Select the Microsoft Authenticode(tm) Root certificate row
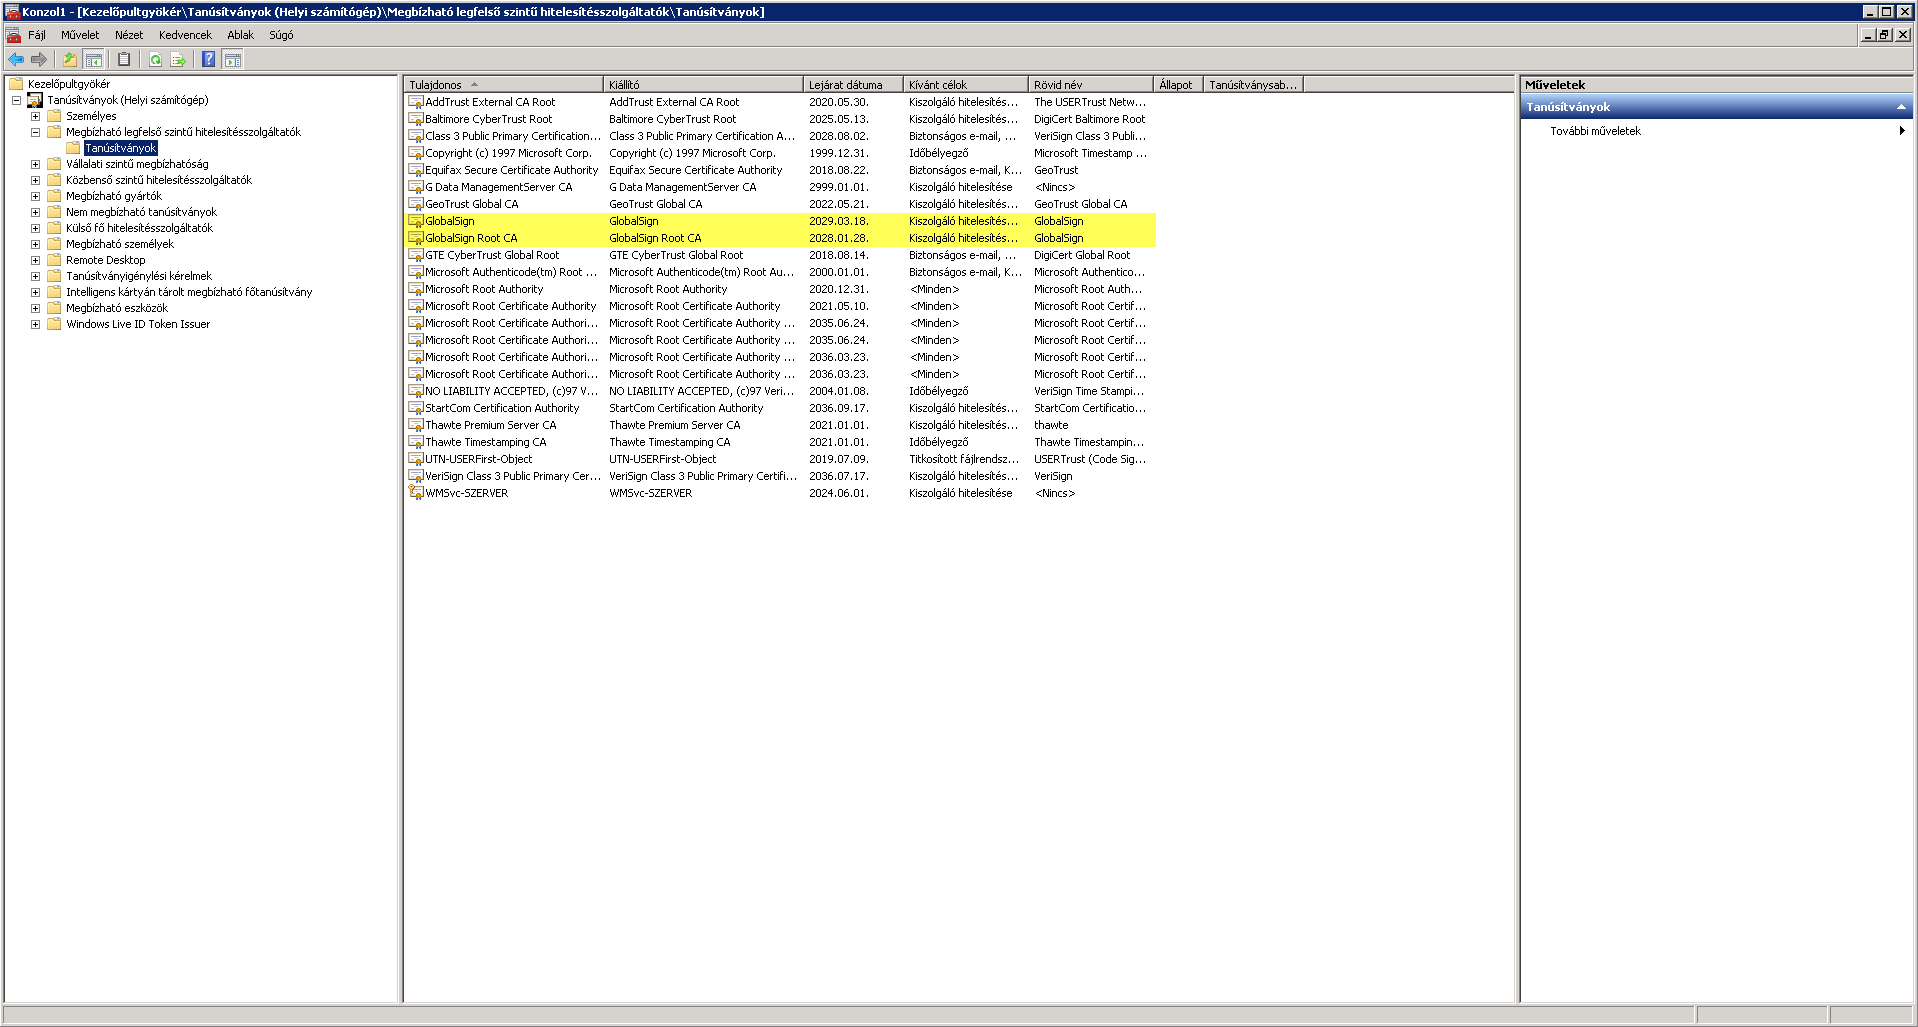This screenshot has height=1027, width=1918. (x=780, y=272)
